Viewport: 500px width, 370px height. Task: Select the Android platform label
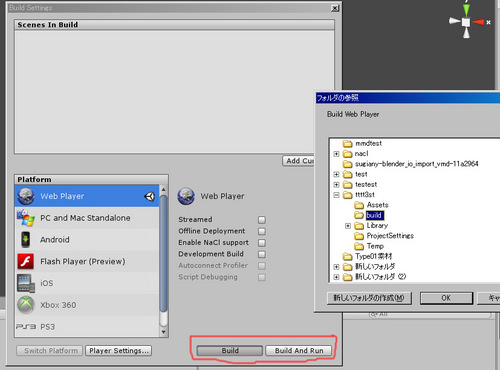coord(55,240)
